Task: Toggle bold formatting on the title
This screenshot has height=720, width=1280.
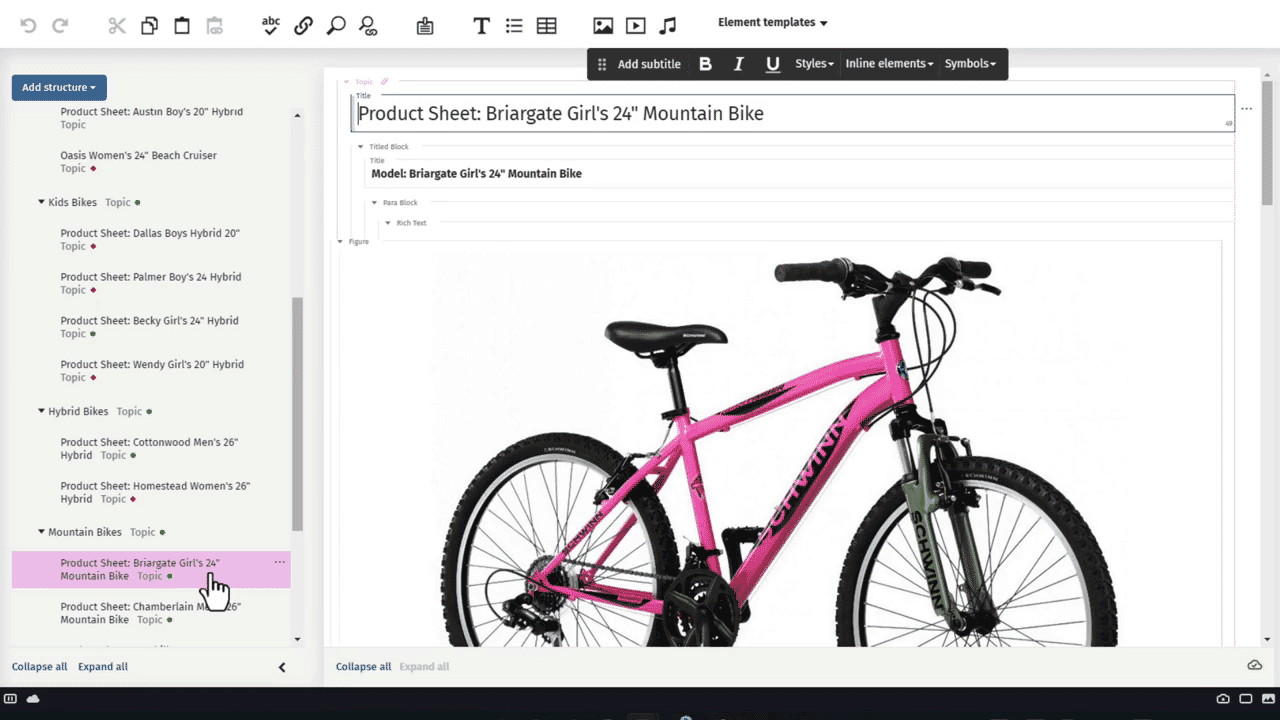Action: (x=705, y=63)
